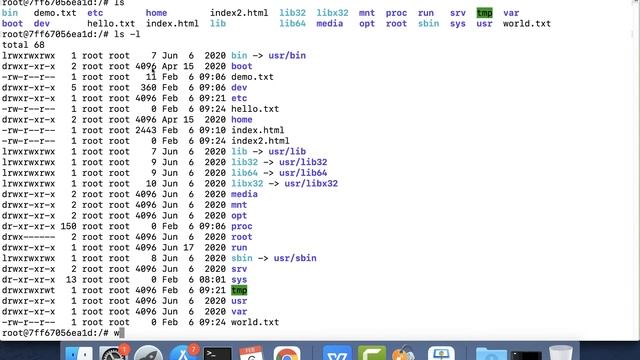Click 'world.txt' in top ls output
This screenshot has height=360, width=640.
[527, 24]
